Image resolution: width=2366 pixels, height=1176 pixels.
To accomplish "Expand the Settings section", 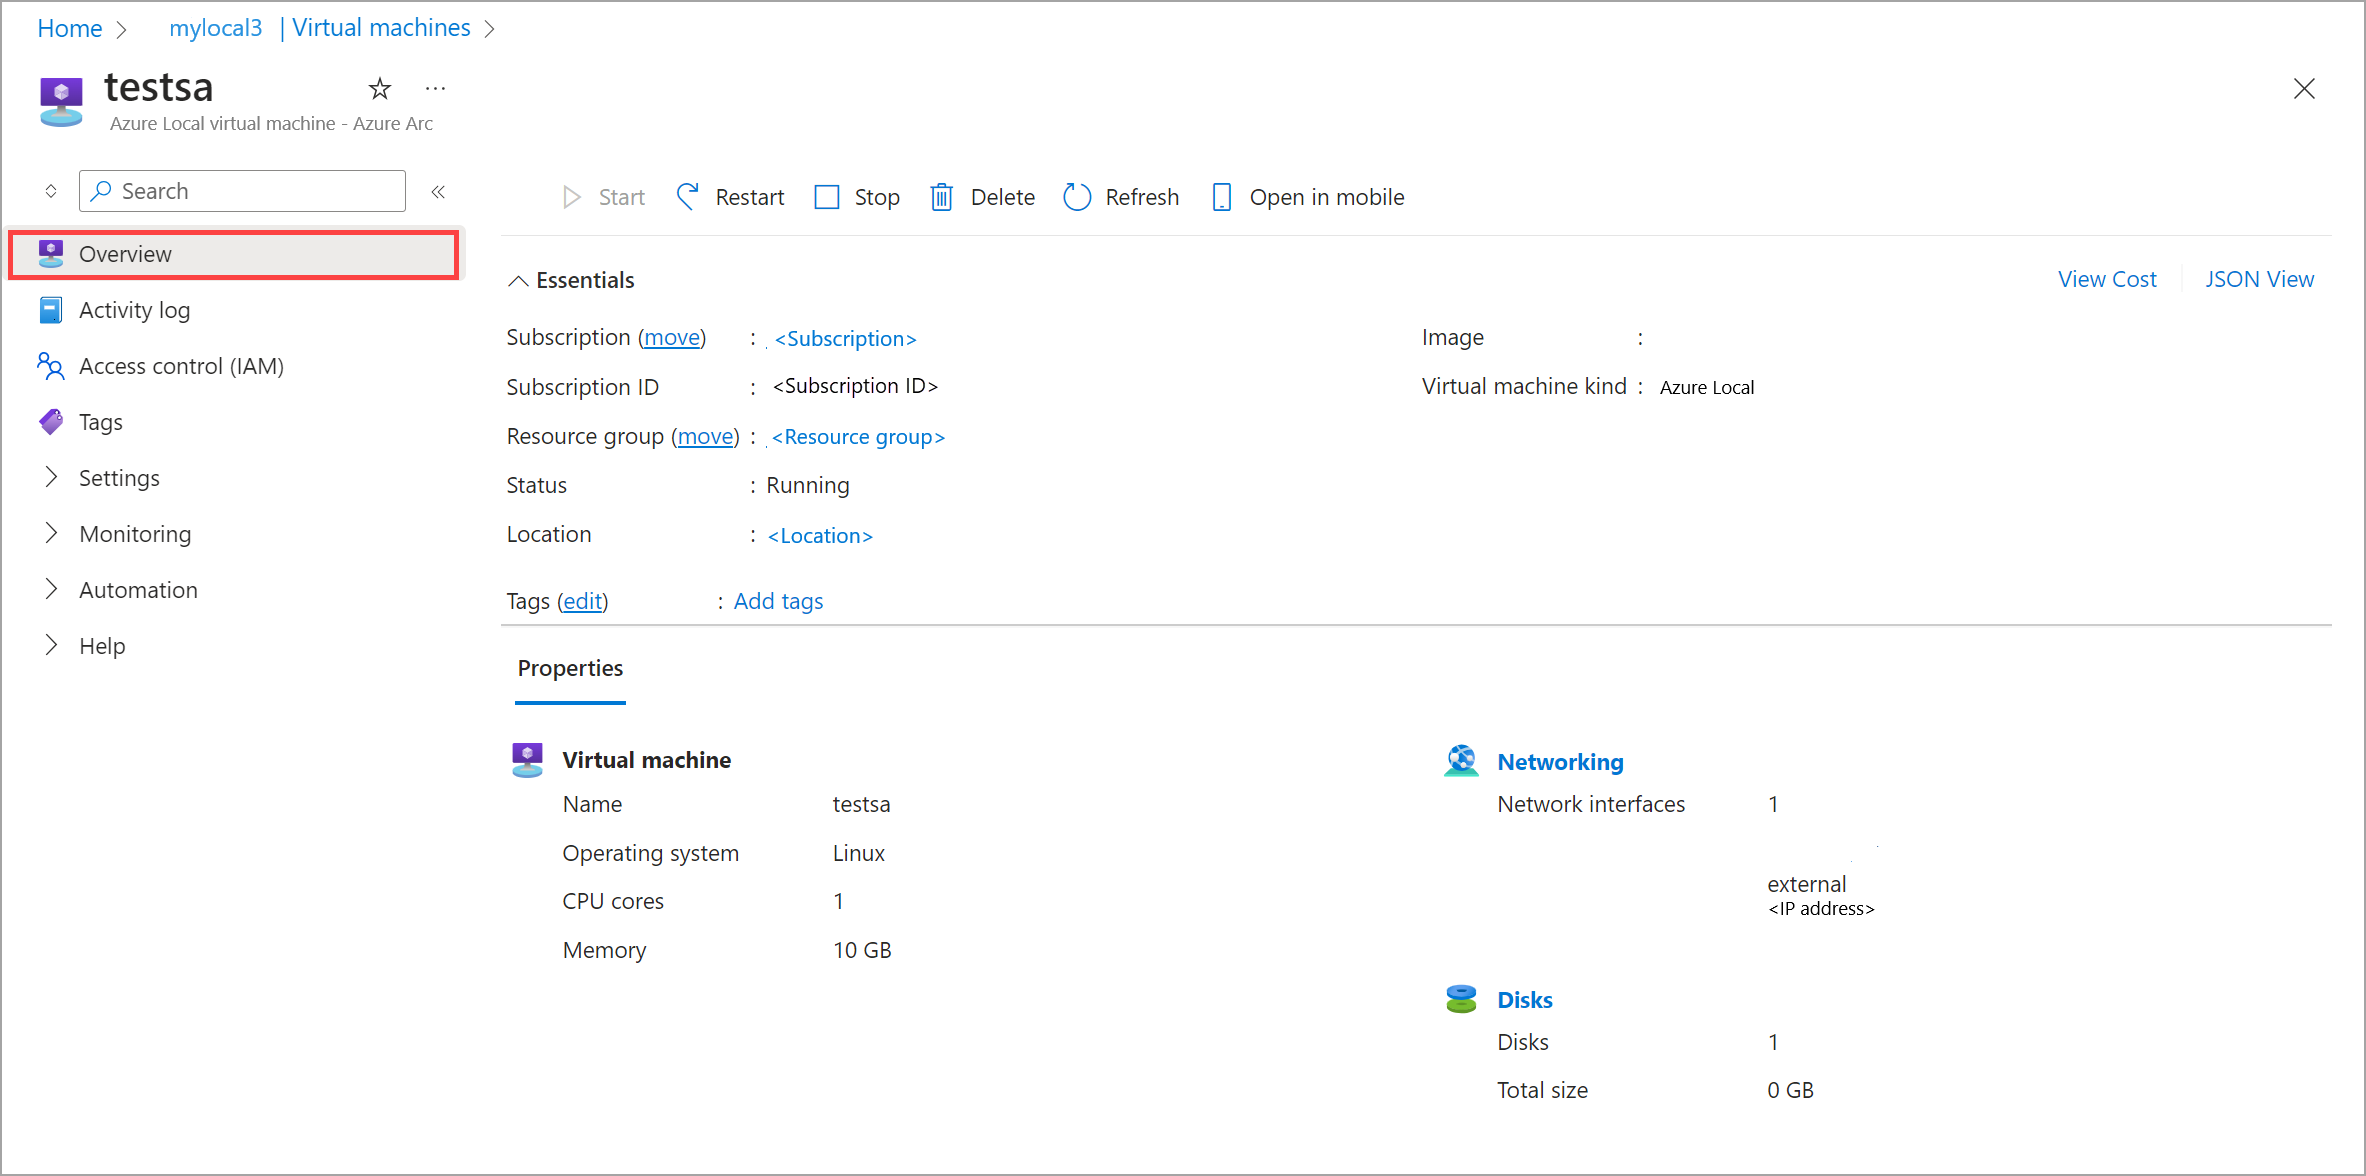I will (x=119, y=478).
